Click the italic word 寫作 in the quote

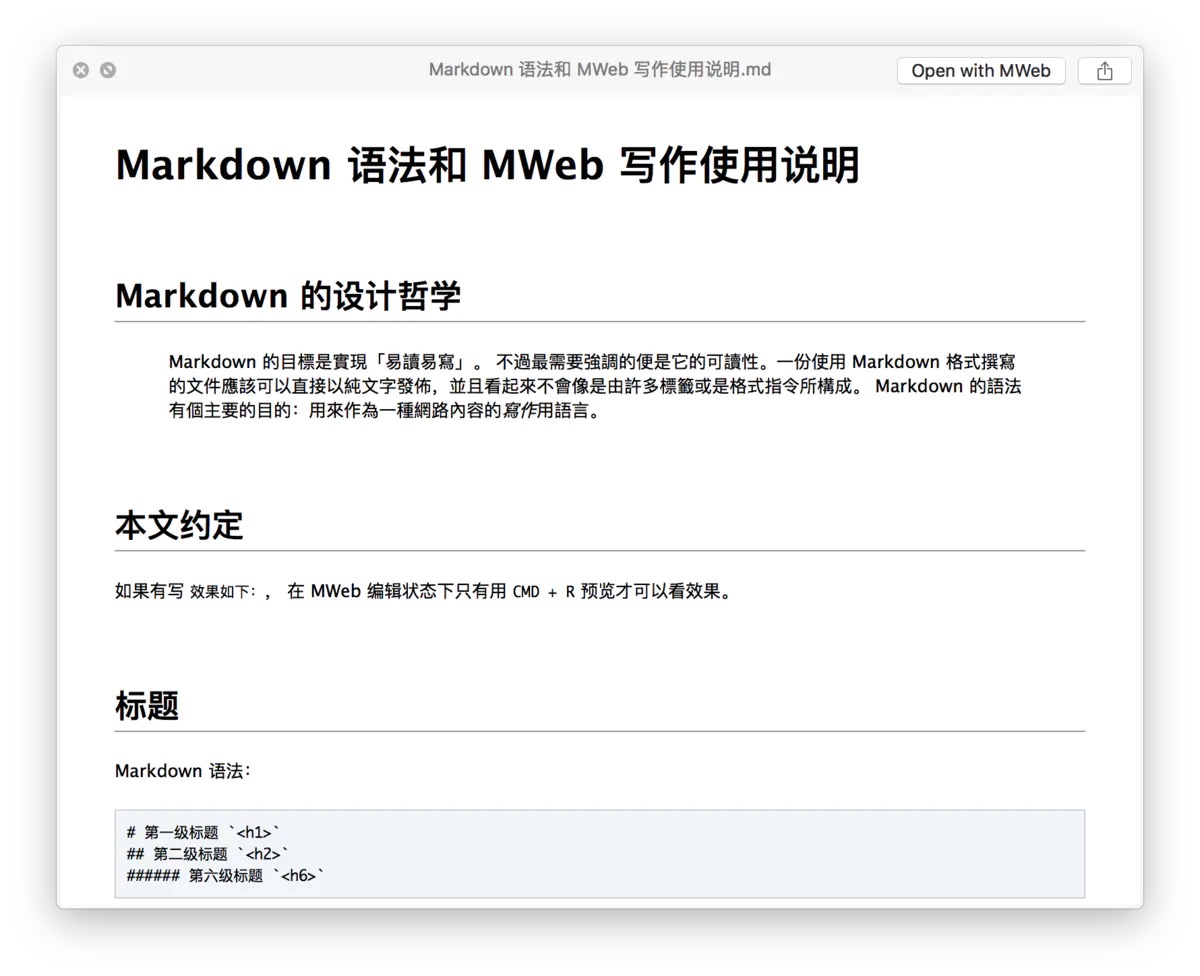pos(518,410)
